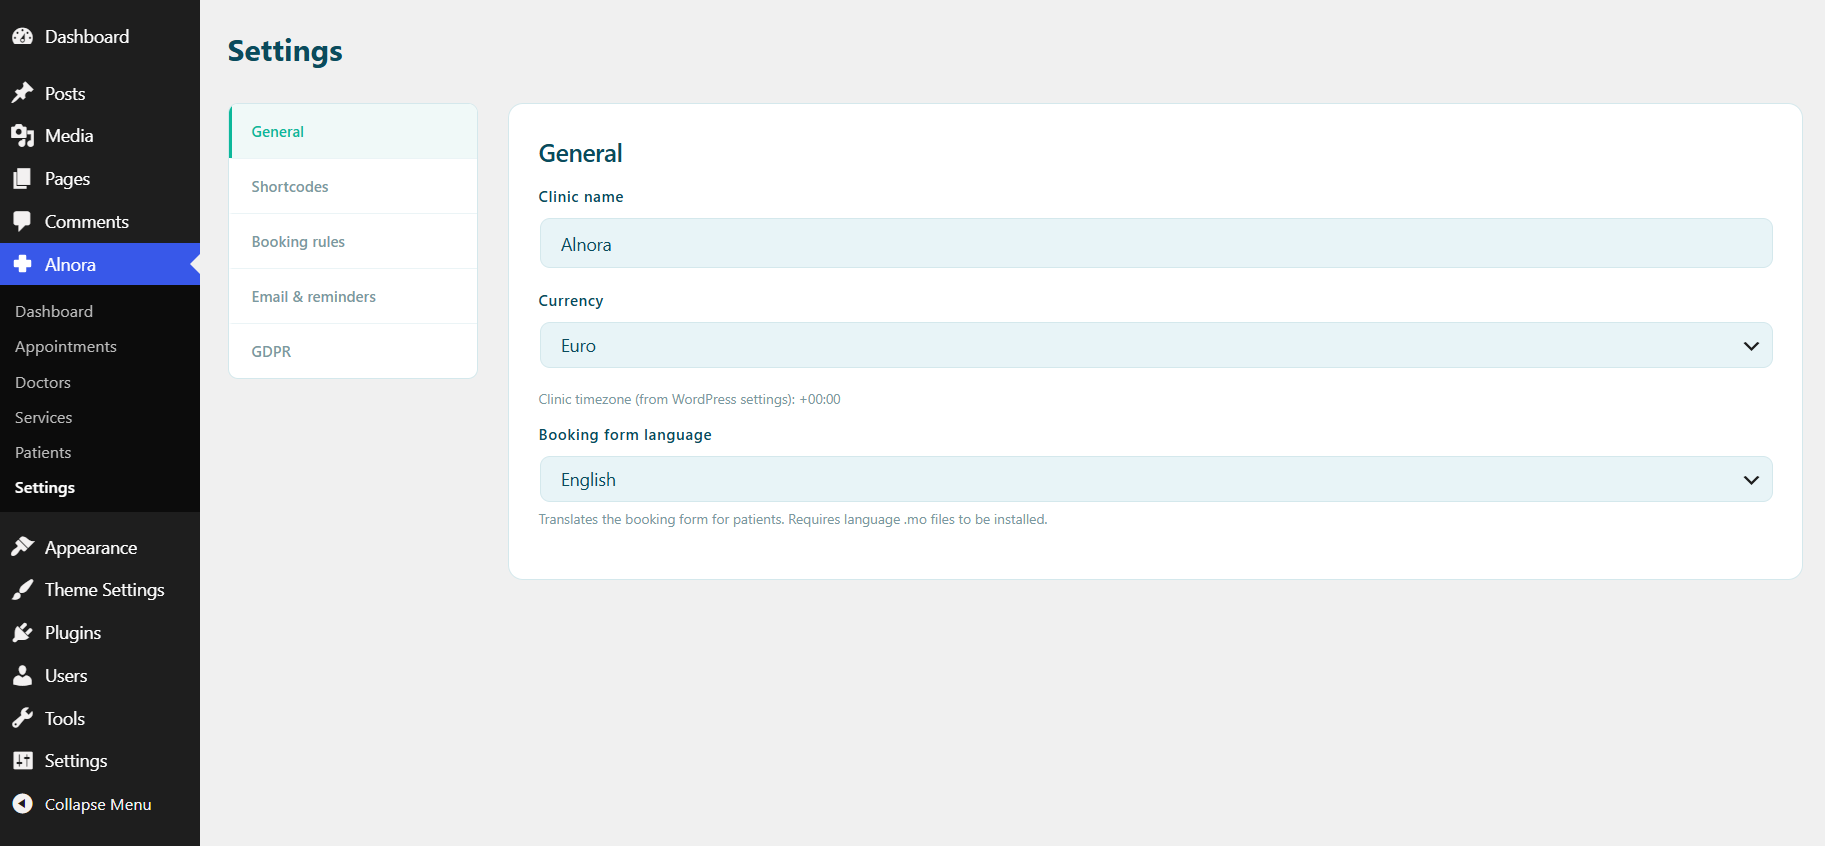Click the Collapse Menu arrow icon
This screenshot has height=846, width=1825.
22,804
